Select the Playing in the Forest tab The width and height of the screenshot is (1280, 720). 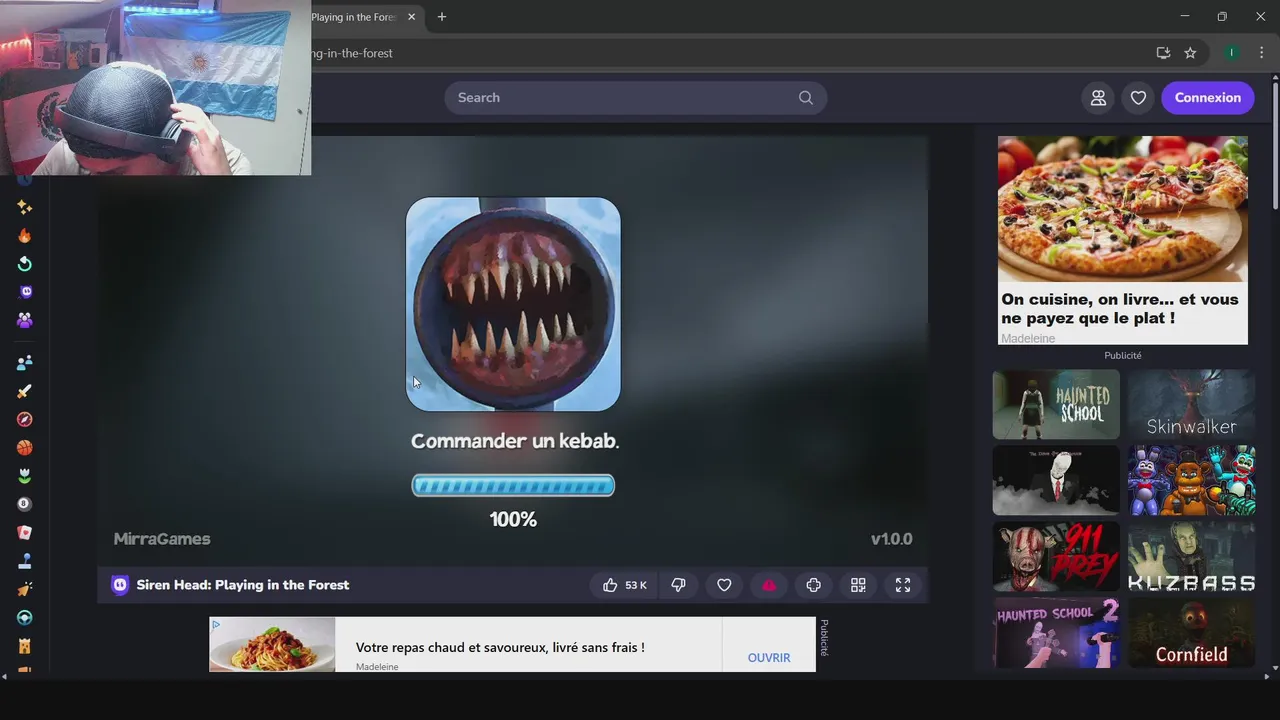(355, 17)
